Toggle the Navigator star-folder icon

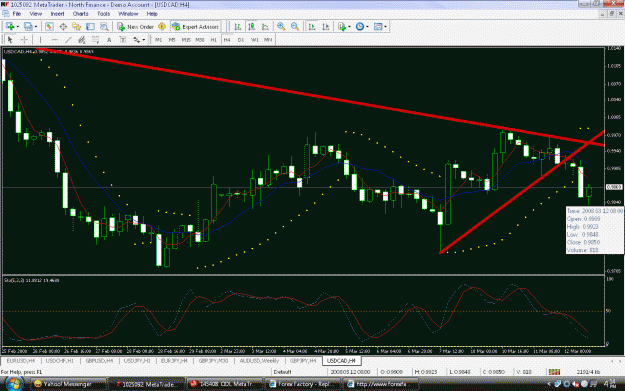pyautogui.click(x=77, y=27)
